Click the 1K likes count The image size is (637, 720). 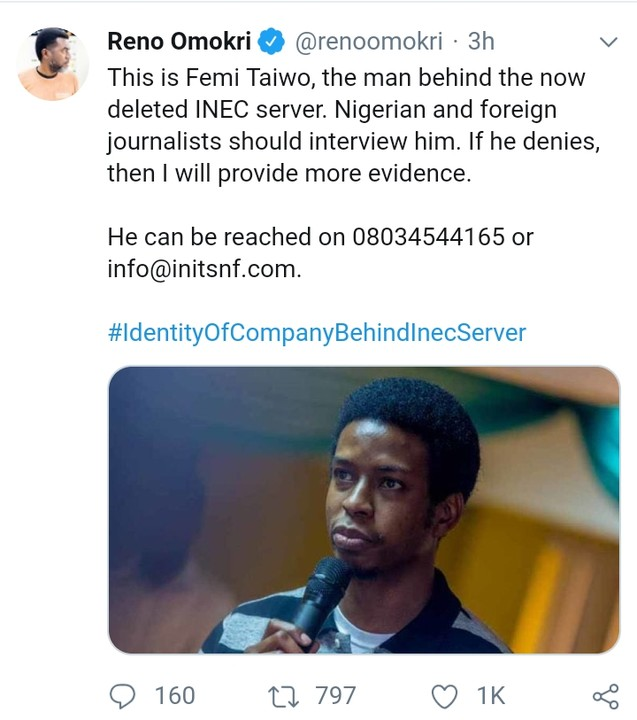coord(491,695)
